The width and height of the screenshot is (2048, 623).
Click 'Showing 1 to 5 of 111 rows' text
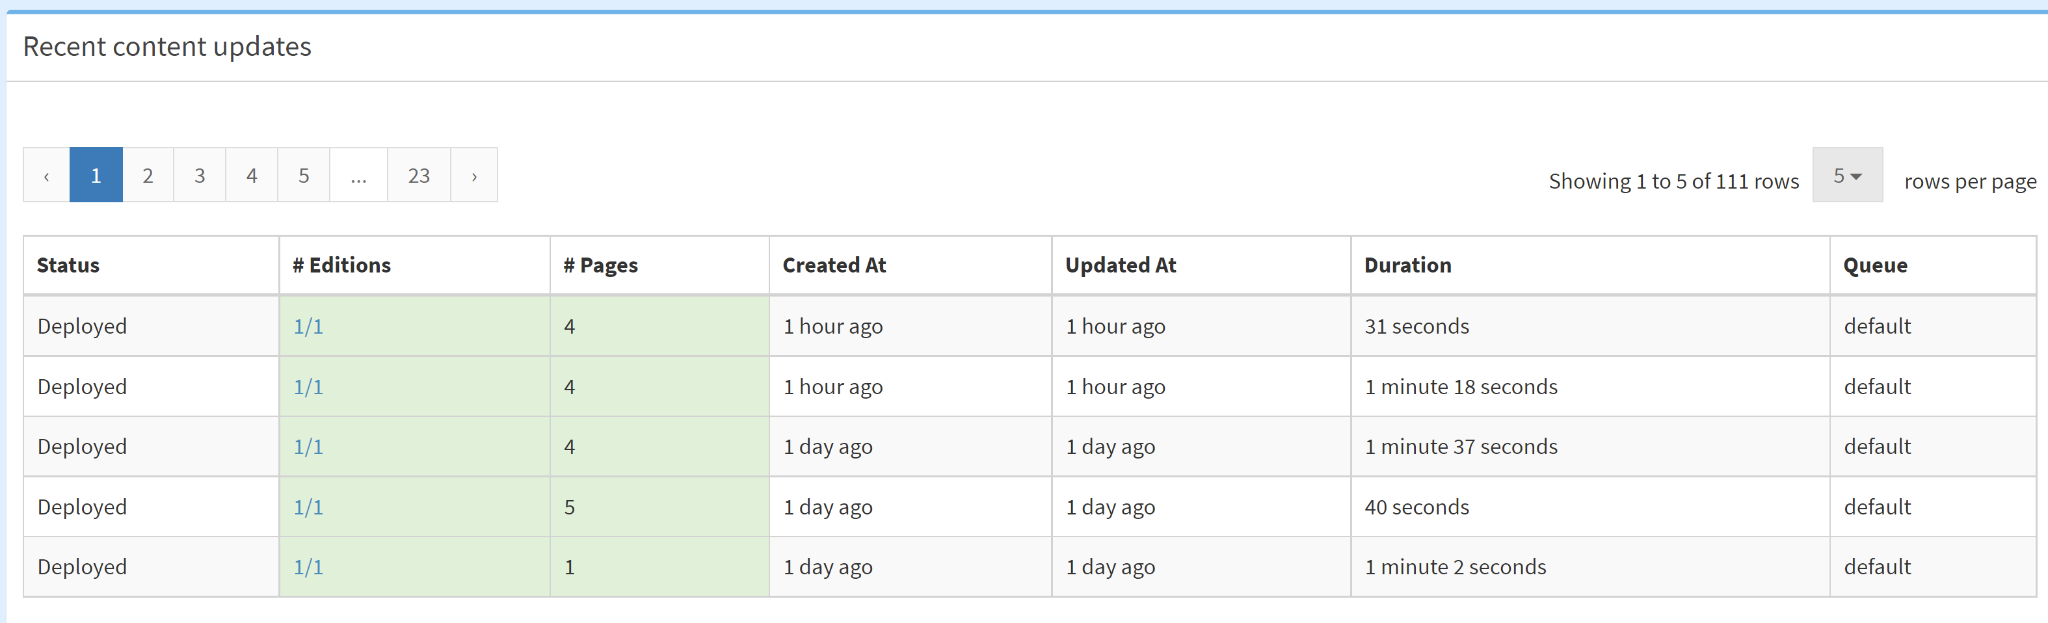click(1674, 181)
